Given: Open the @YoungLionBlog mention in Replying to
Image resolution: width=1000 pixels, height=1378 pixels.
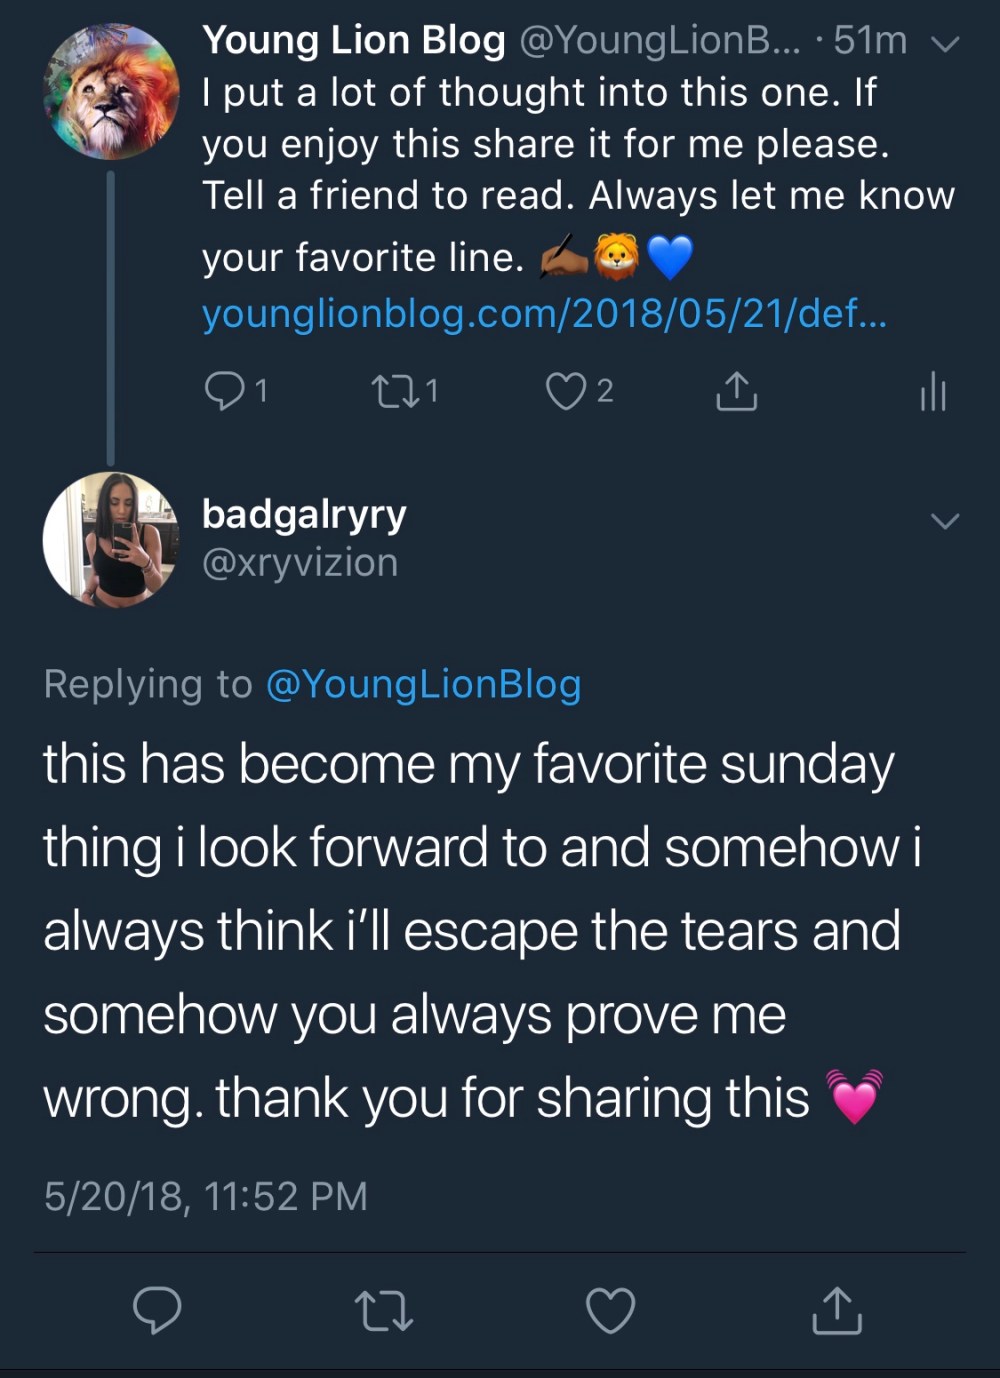Looking at the screenshot, I should tap(423, 684).
